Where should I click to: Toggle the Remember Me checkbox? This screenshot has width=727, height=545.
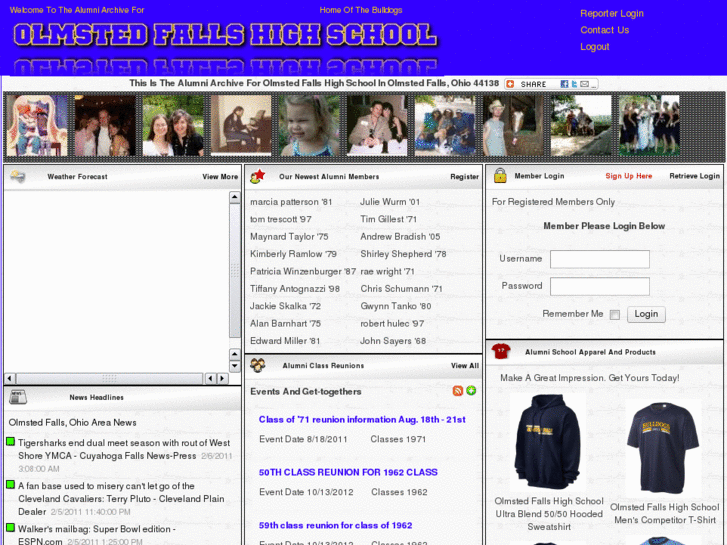coord(615,314)
